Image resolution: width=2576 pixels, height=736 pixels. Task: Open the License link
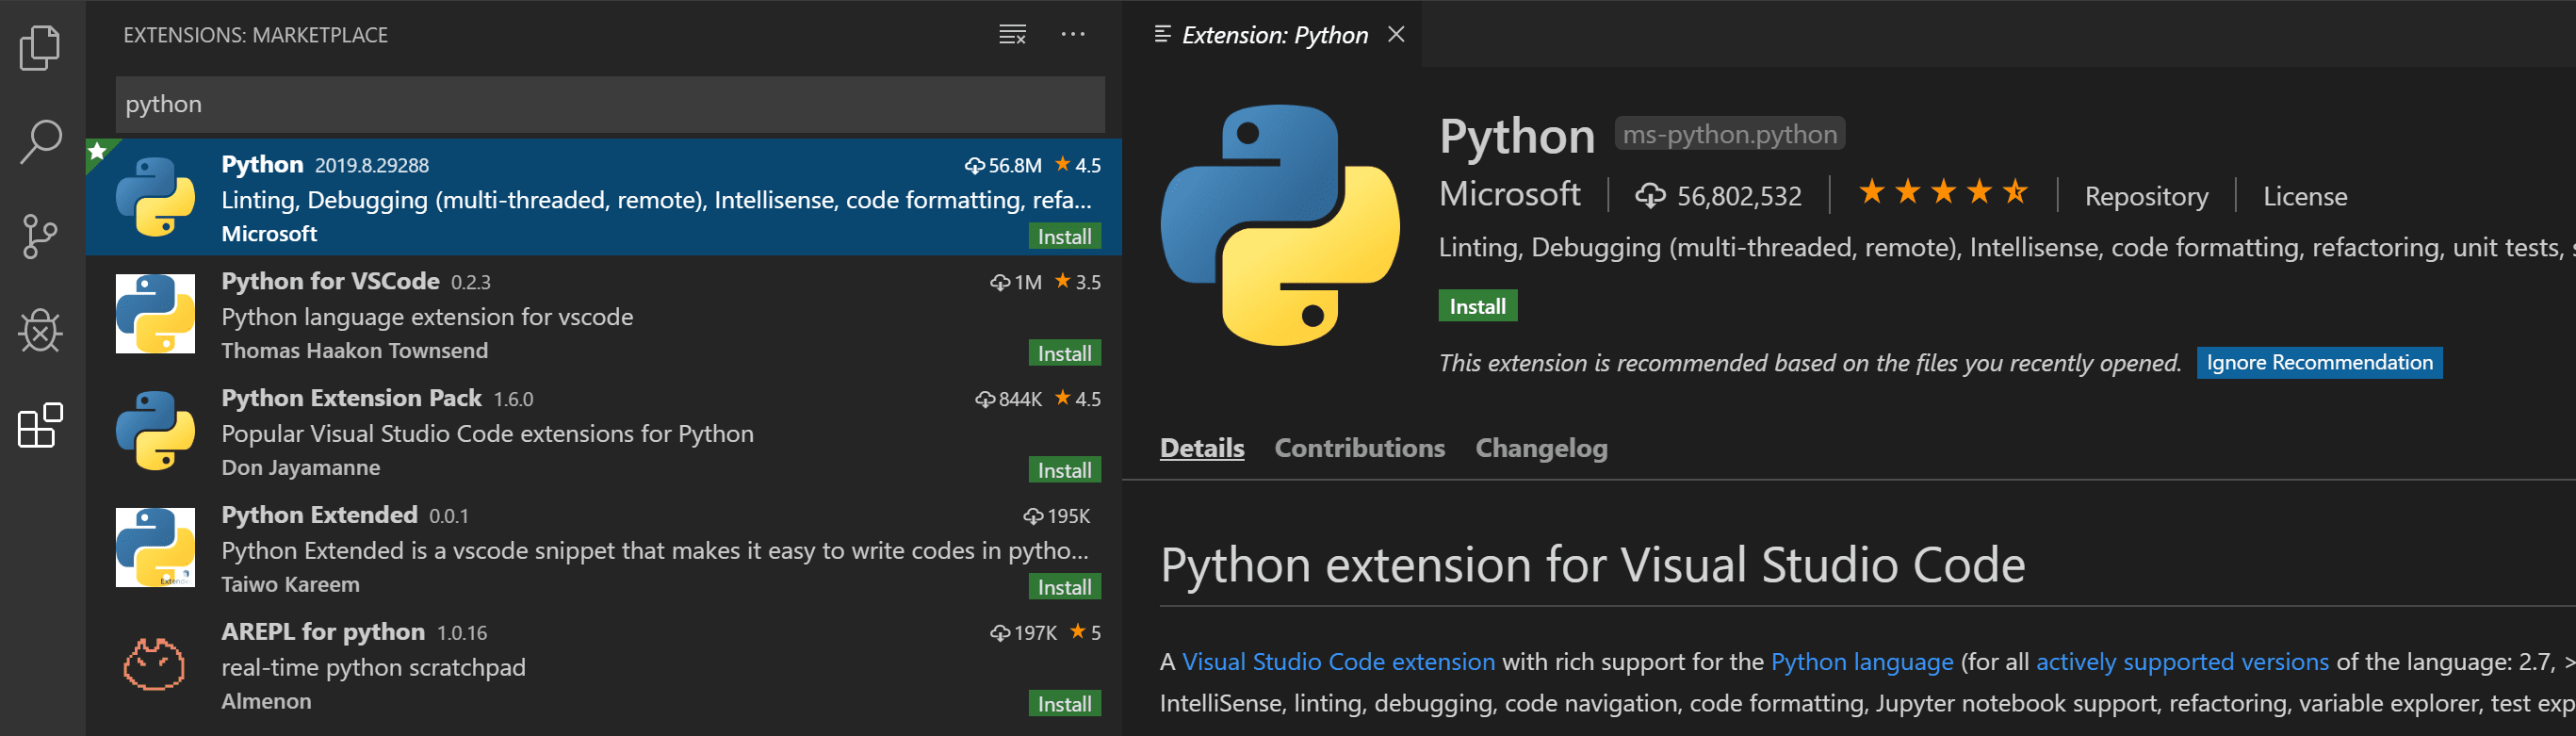pyautogui.click(x=2304, y=196)
